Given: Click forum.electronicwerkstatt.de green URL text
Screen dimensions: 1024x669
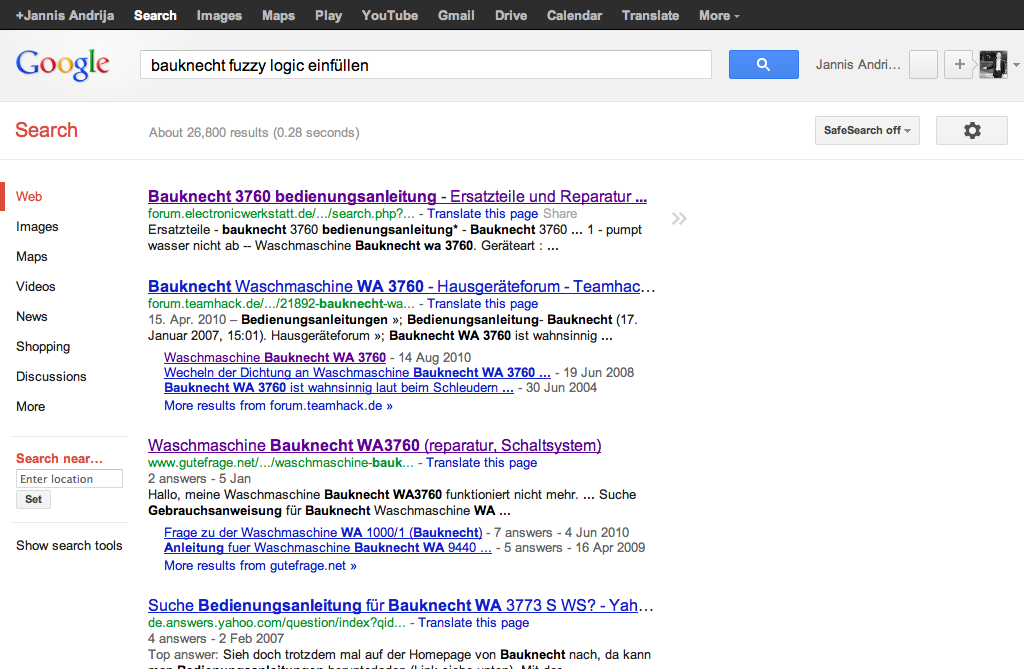Looking at the screenshot, I should pos(281,214).
